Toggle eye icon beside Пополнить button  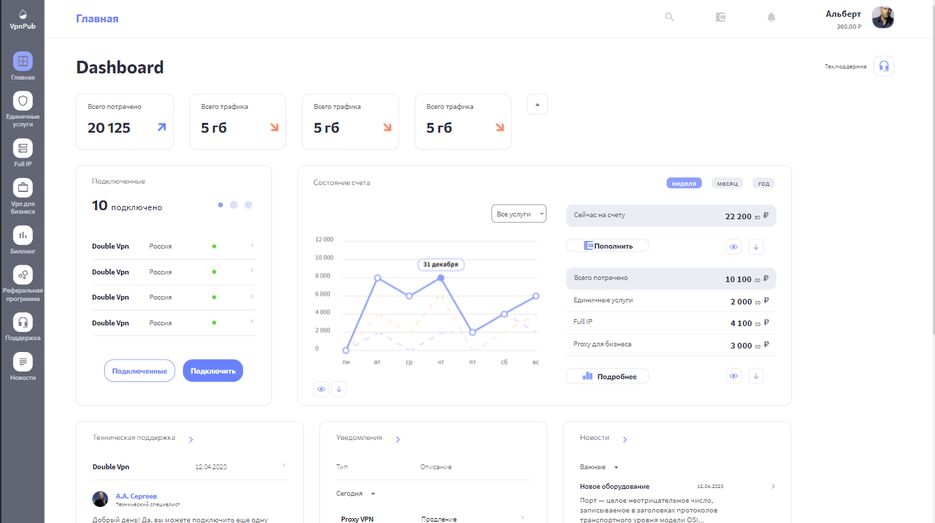pos(733,246)
